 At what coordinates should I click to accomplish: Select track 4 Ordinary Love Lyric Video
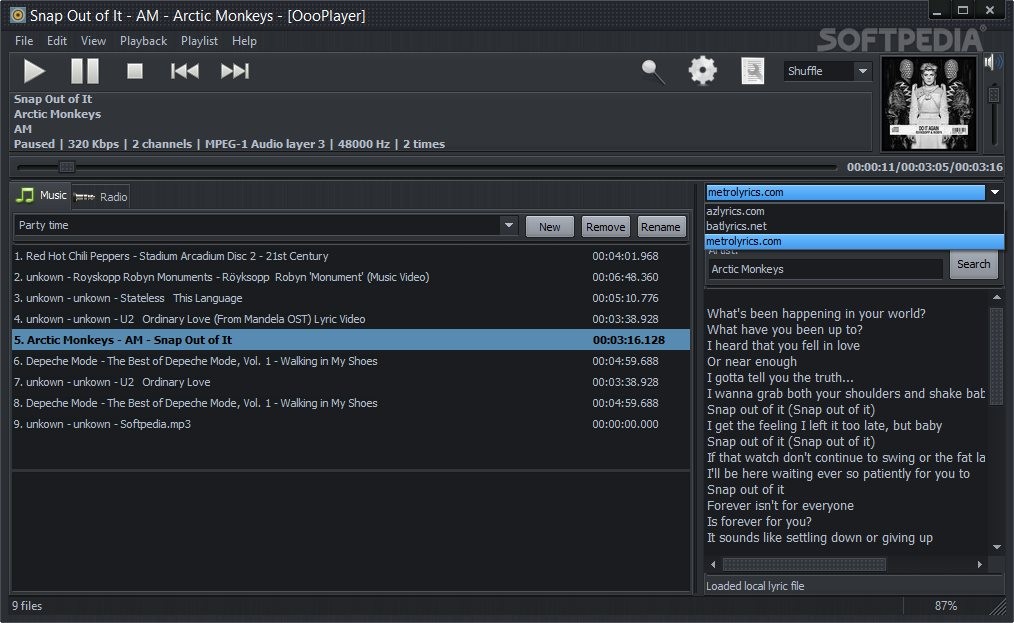[x=351, y=319]
